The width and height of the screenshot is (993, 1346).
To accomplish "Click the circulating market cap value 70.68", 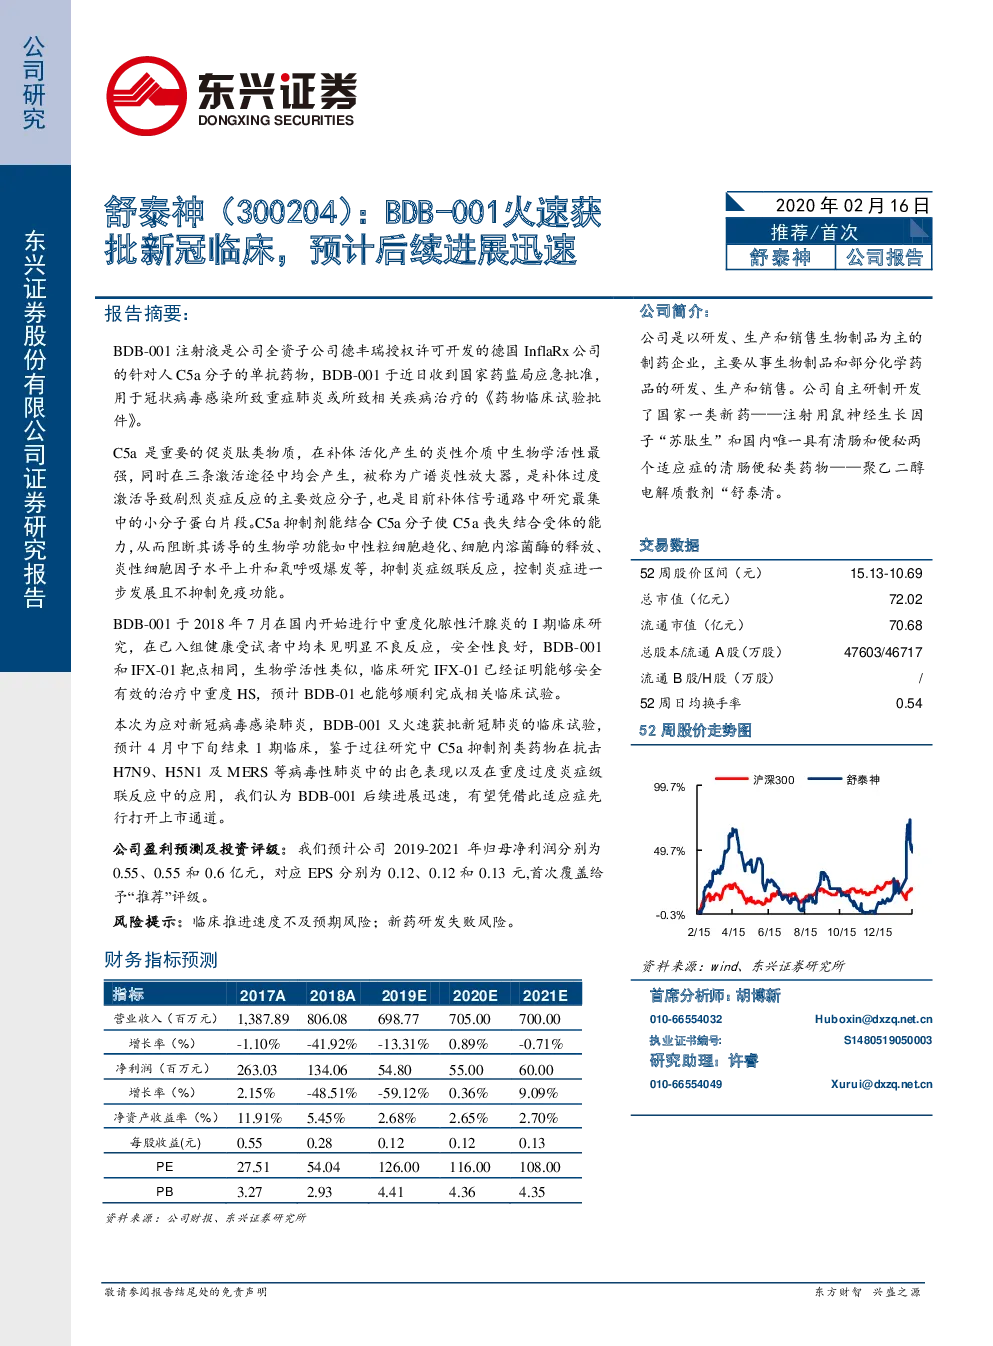I will pos(905,626).
